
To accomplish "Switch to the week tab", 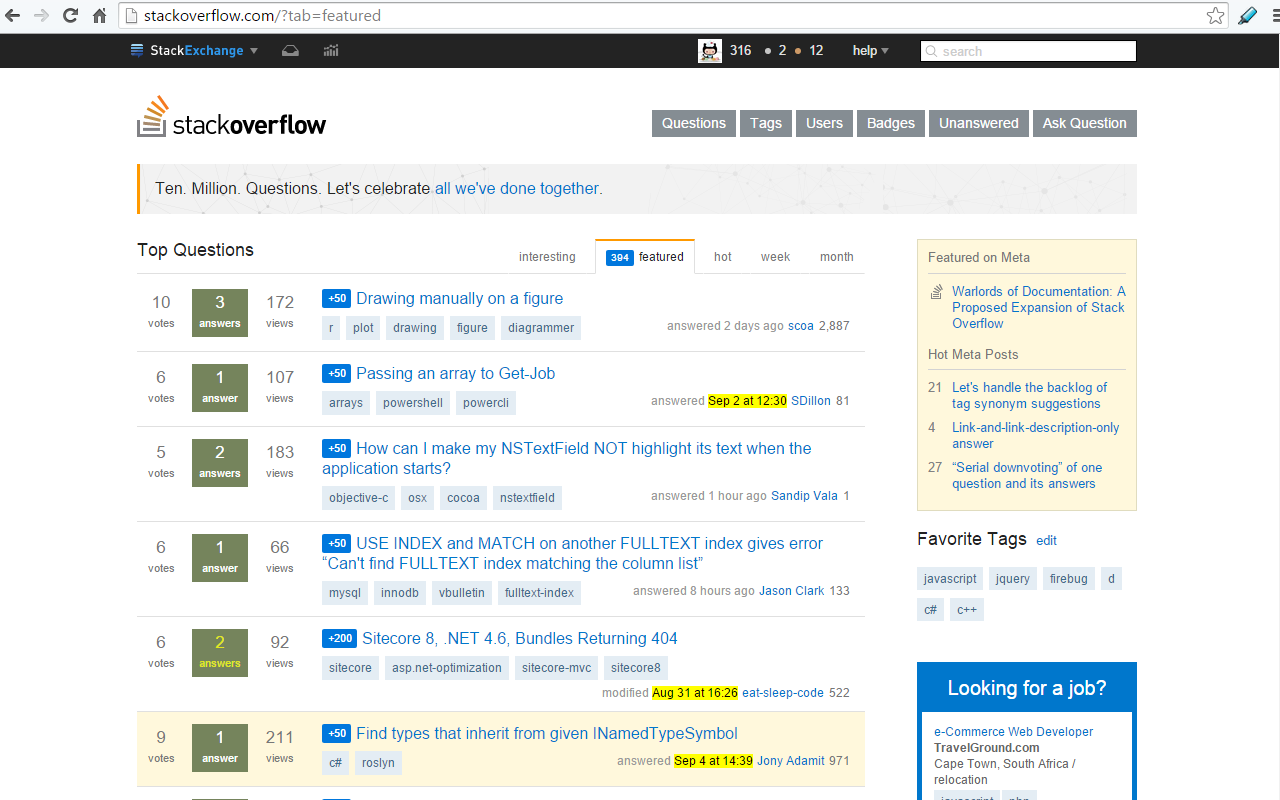I will [x=775, y=257].
